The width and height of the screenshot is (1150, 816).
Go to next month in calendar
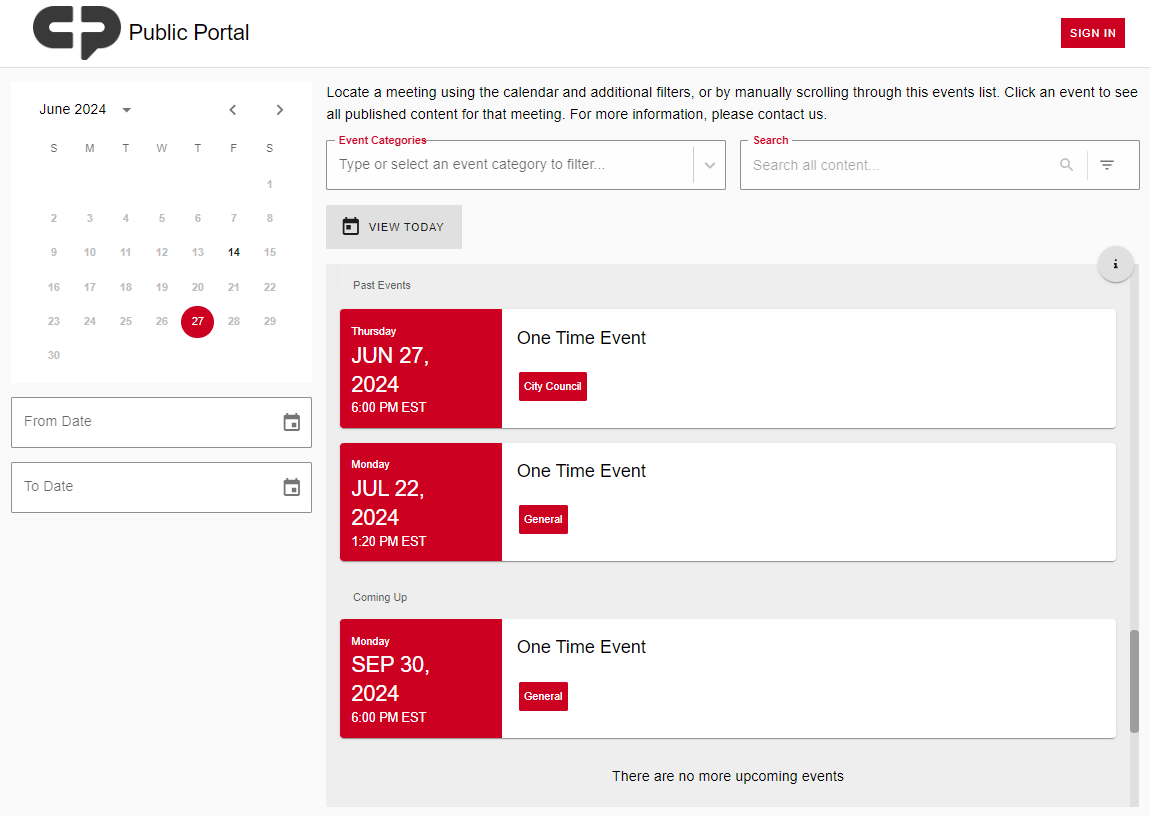tap(279, 110)
